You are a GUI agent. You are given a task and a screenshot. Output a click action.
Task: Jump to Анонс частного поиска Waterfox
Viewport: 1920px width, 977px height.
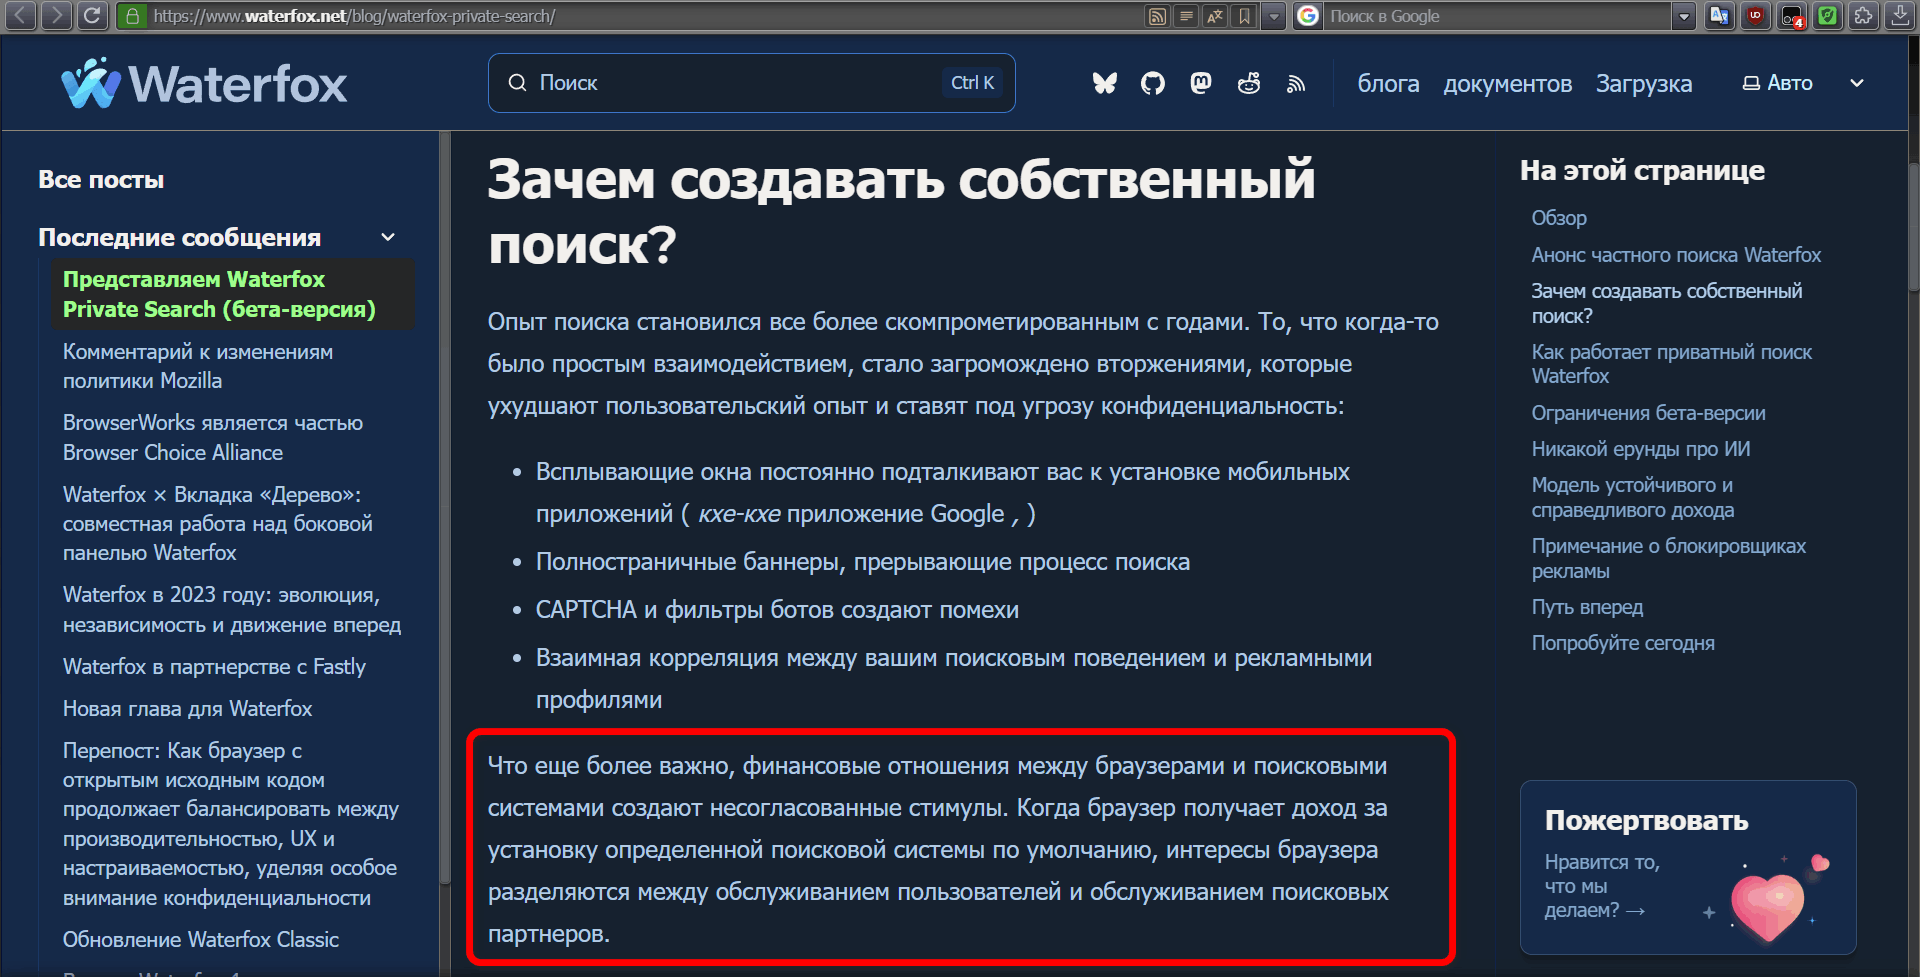tap(1676, 255)
